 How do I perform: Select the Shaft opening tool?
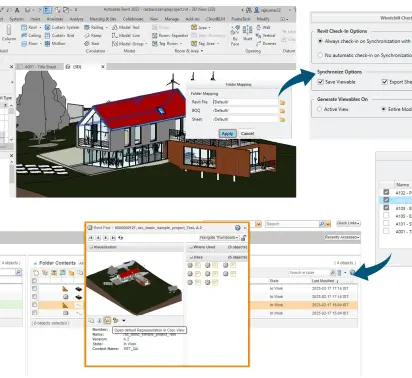point(247,33)
